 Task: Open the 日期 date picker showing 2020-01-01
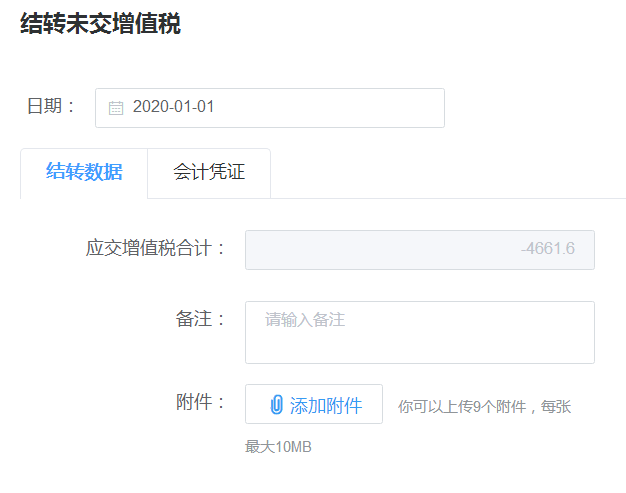(x=270, y=108)
